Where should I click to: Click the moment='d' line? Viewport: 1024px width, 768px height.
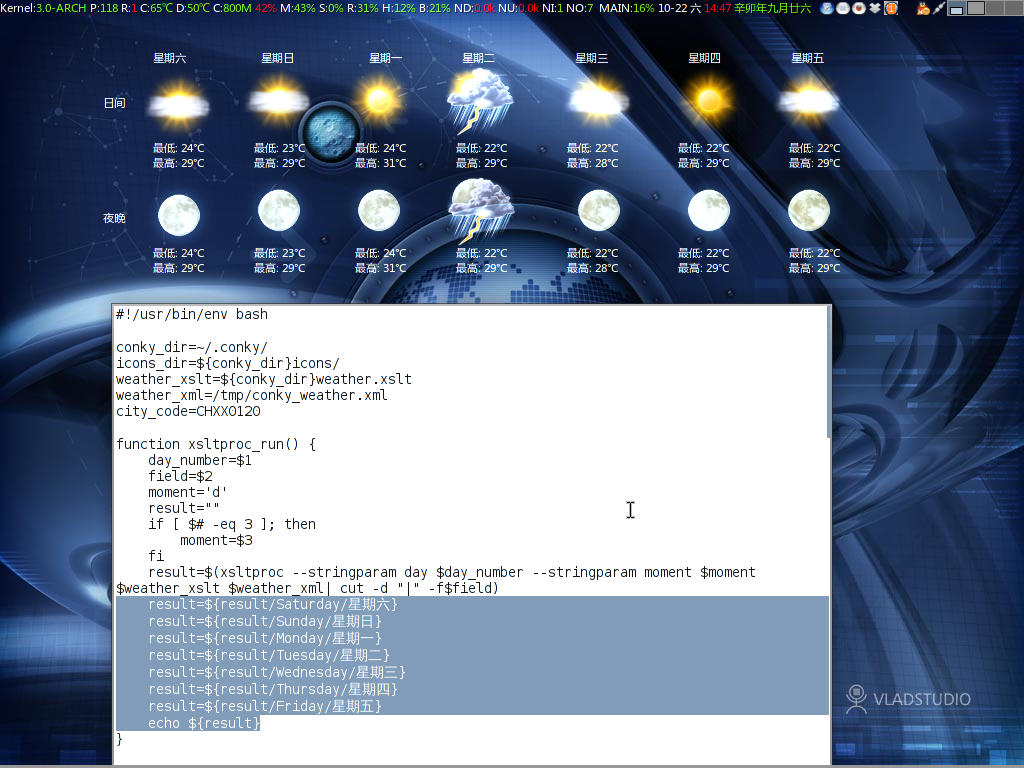[188, 492]
